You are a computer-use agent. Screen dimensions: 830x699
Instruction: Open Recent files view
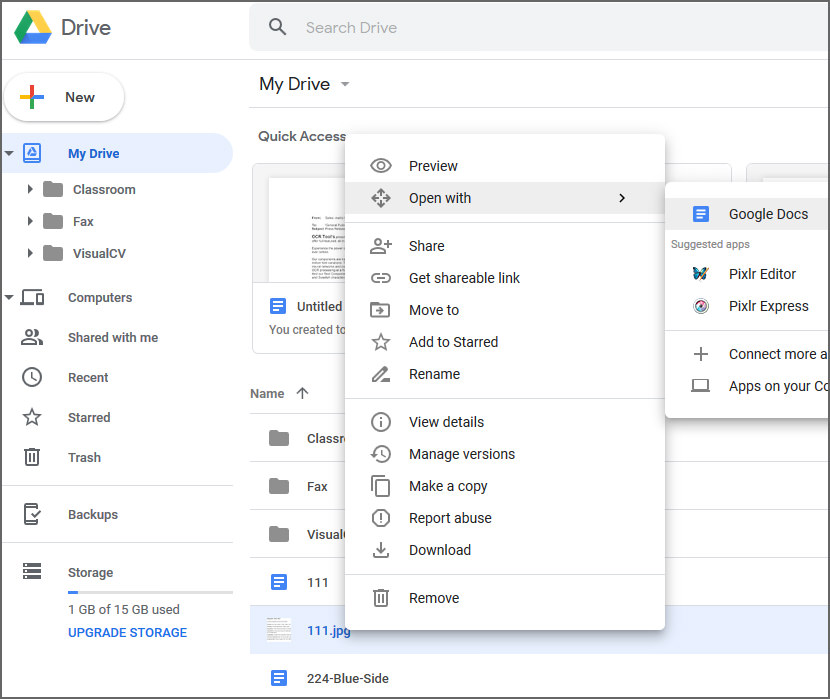point(88,377)
